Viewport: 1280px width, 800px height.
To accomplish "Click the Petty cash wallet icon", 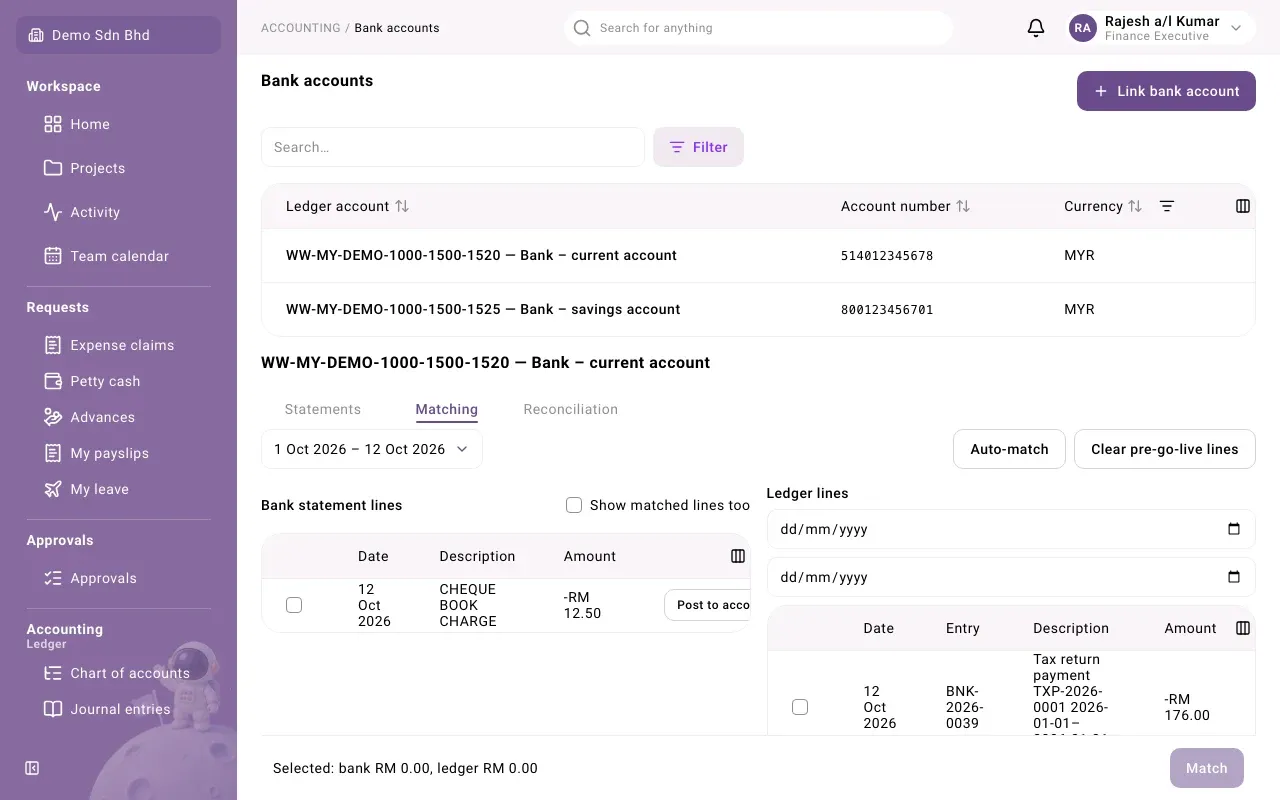I will click(53, 381).
